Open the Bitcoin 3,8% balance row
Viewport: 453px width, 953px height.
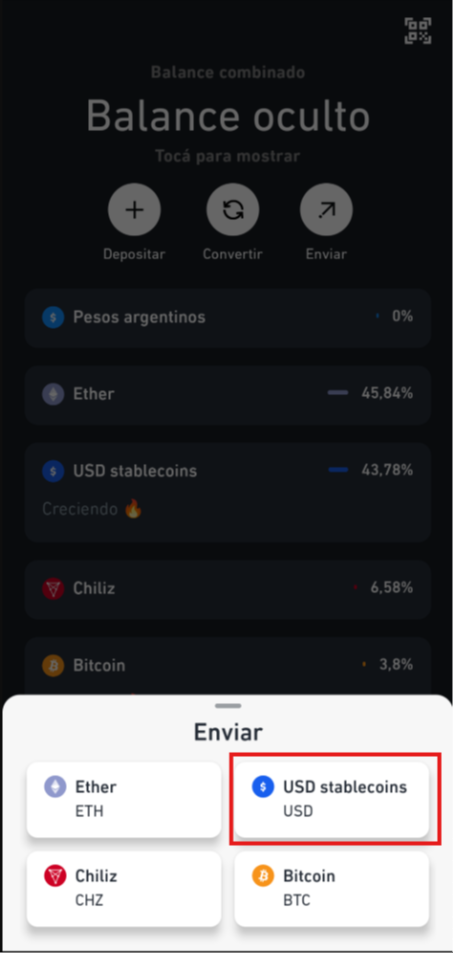tap(228, 666)
